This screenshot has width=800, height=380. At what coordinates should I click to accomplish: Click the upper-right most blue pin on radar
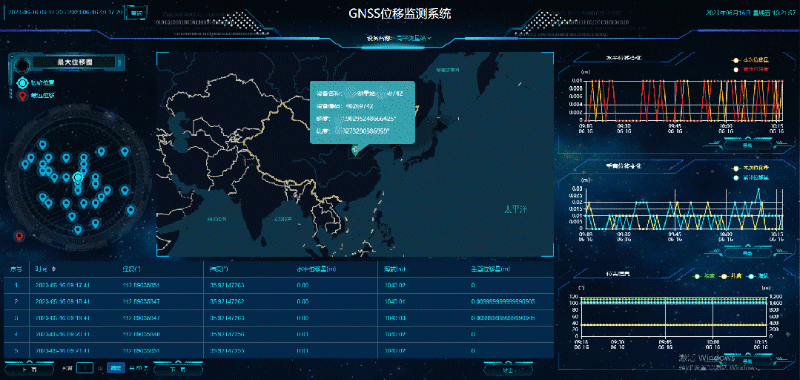point(124,151)
